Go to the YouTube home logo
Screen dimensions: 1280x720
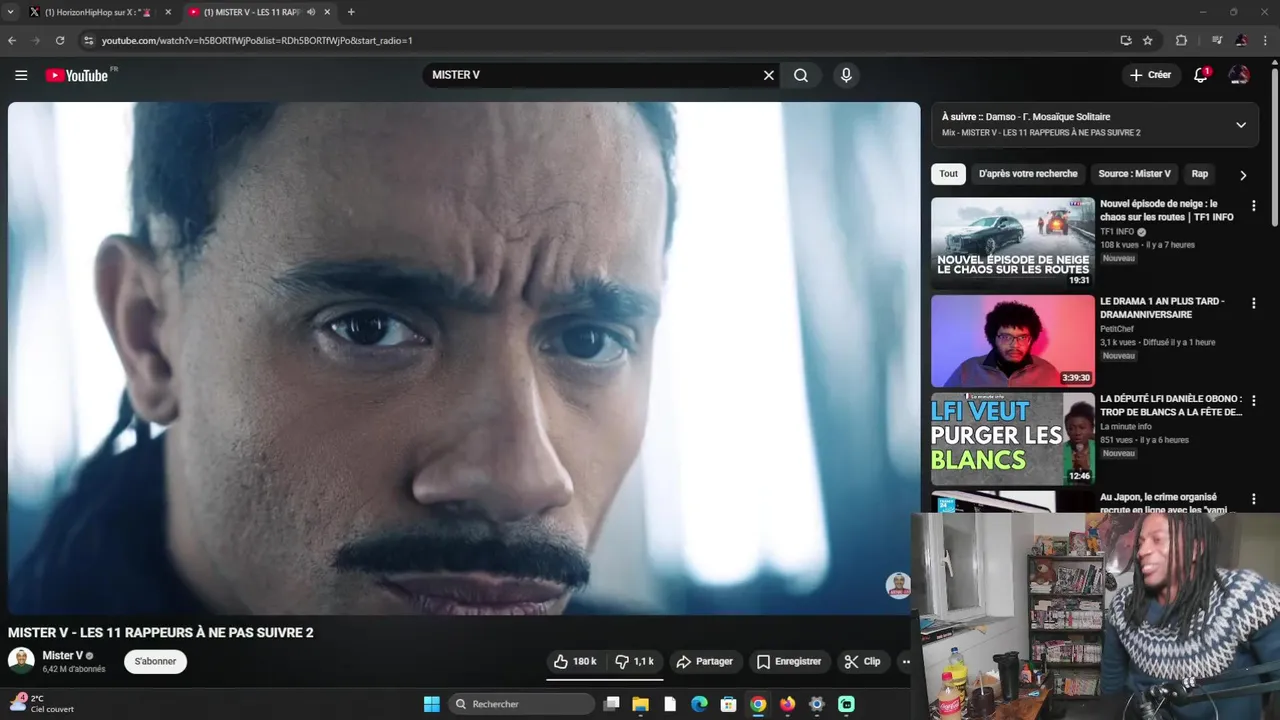click(78, 75)
